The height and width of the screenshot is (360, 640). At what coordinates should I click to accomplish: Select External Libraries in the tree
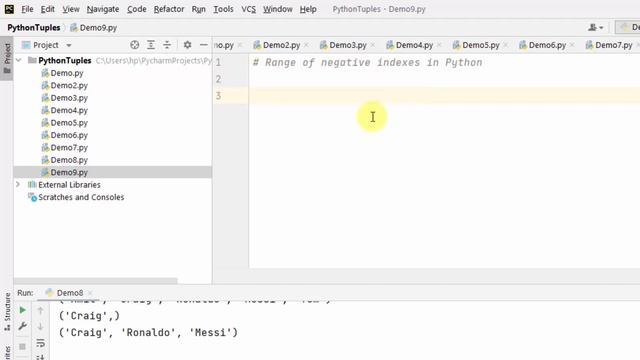click(x=64, y=185)
